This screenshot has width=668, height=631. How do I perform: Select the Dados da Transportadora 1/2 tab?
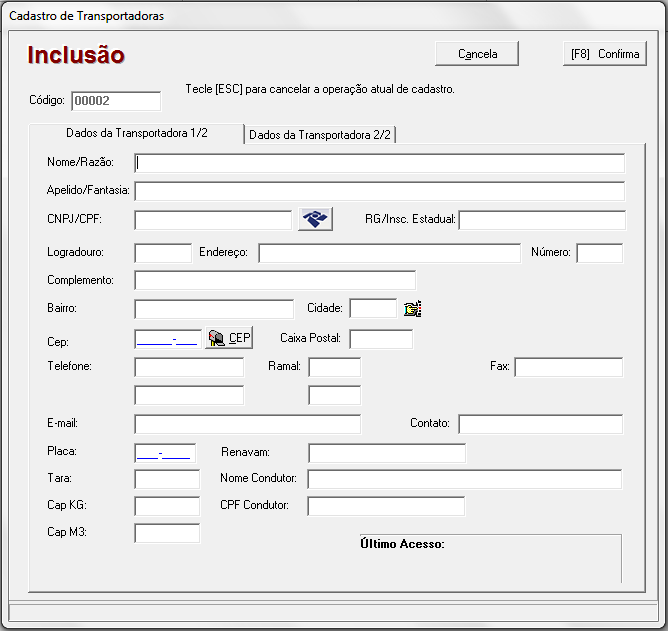tap(137, 133)
